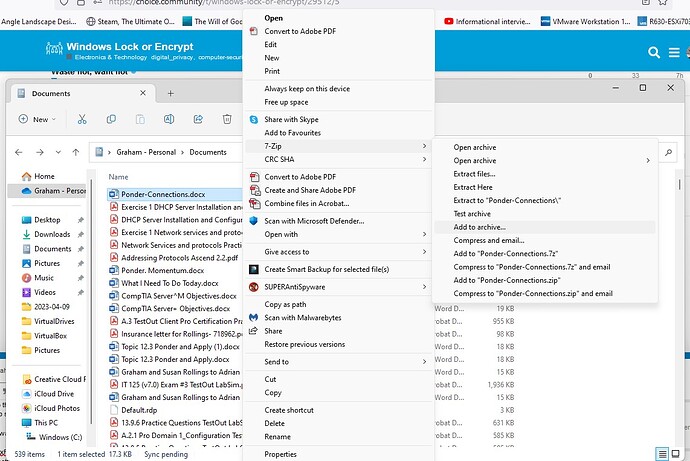Click Create Smart Backup for selected file(s)

pyautogui.click(x=326, y=269)
